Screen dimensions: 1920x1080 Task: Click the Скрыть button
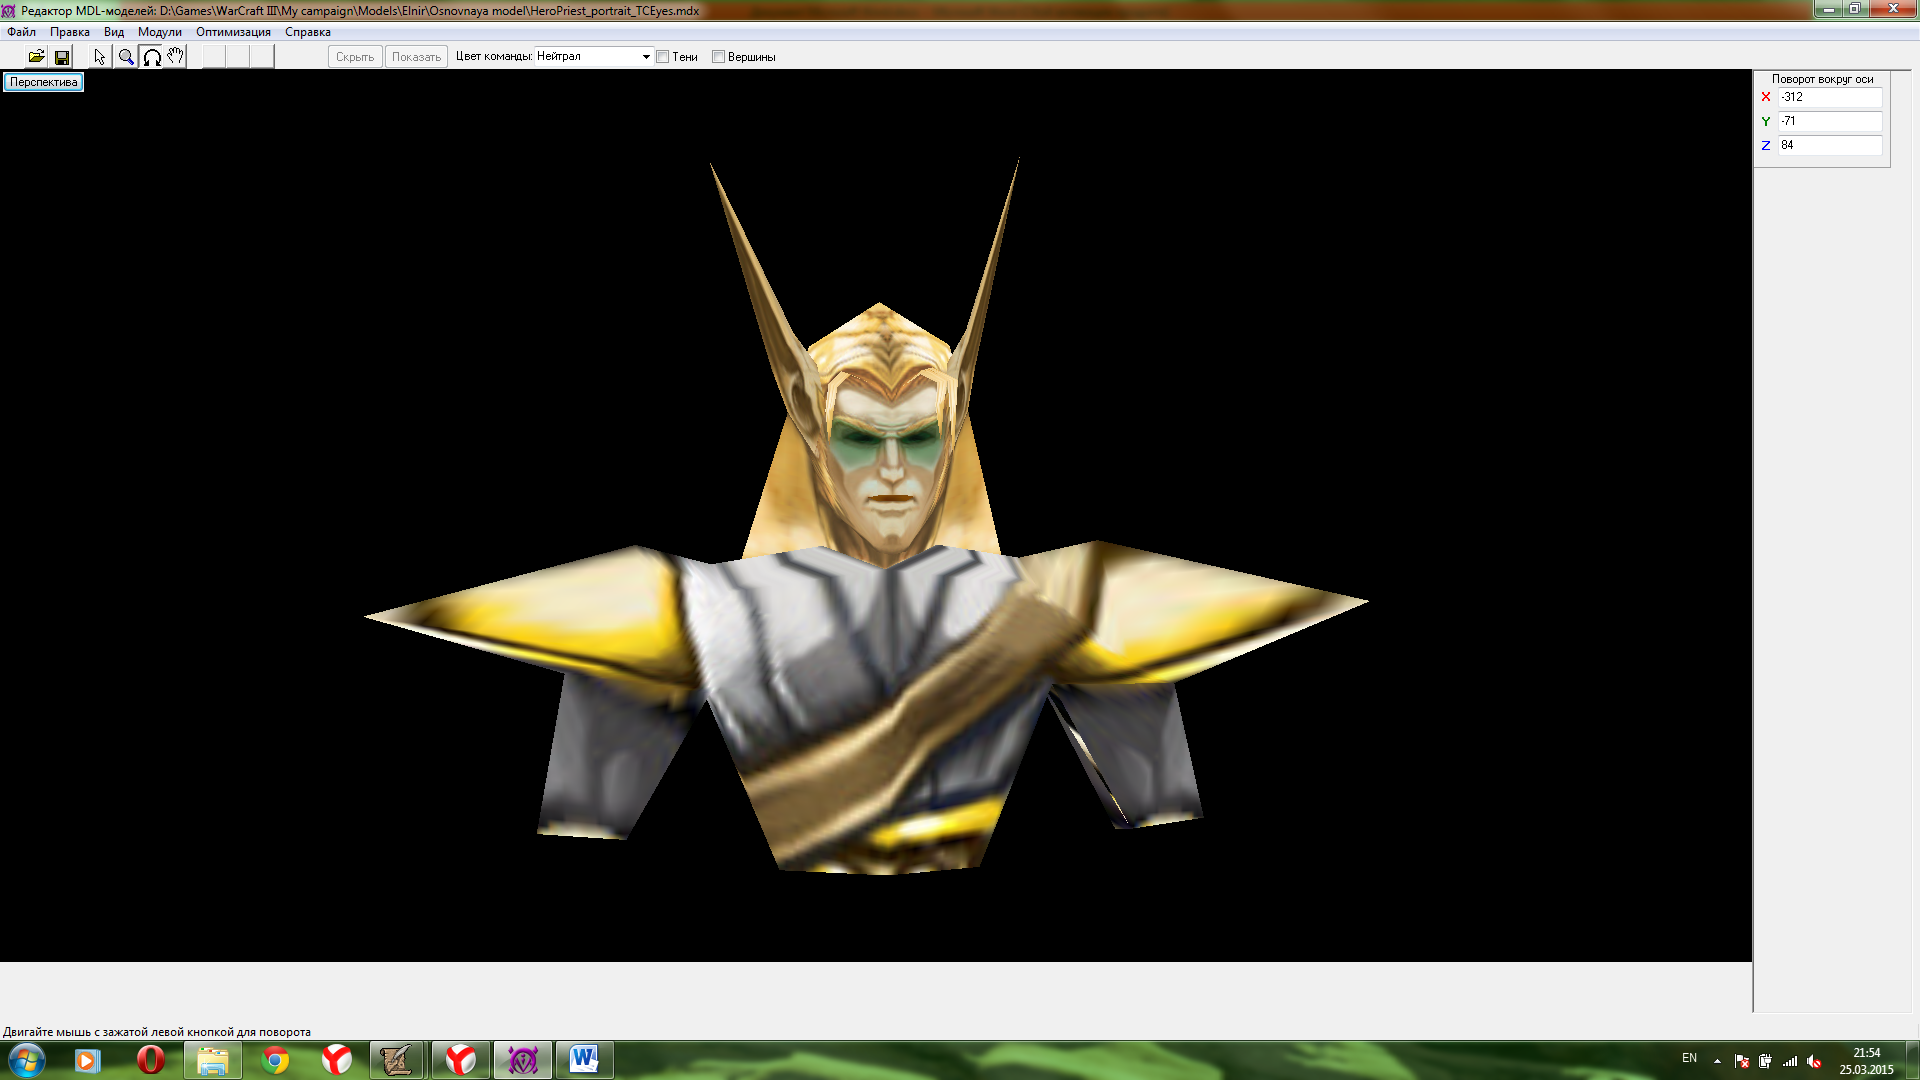coord(355,57)
